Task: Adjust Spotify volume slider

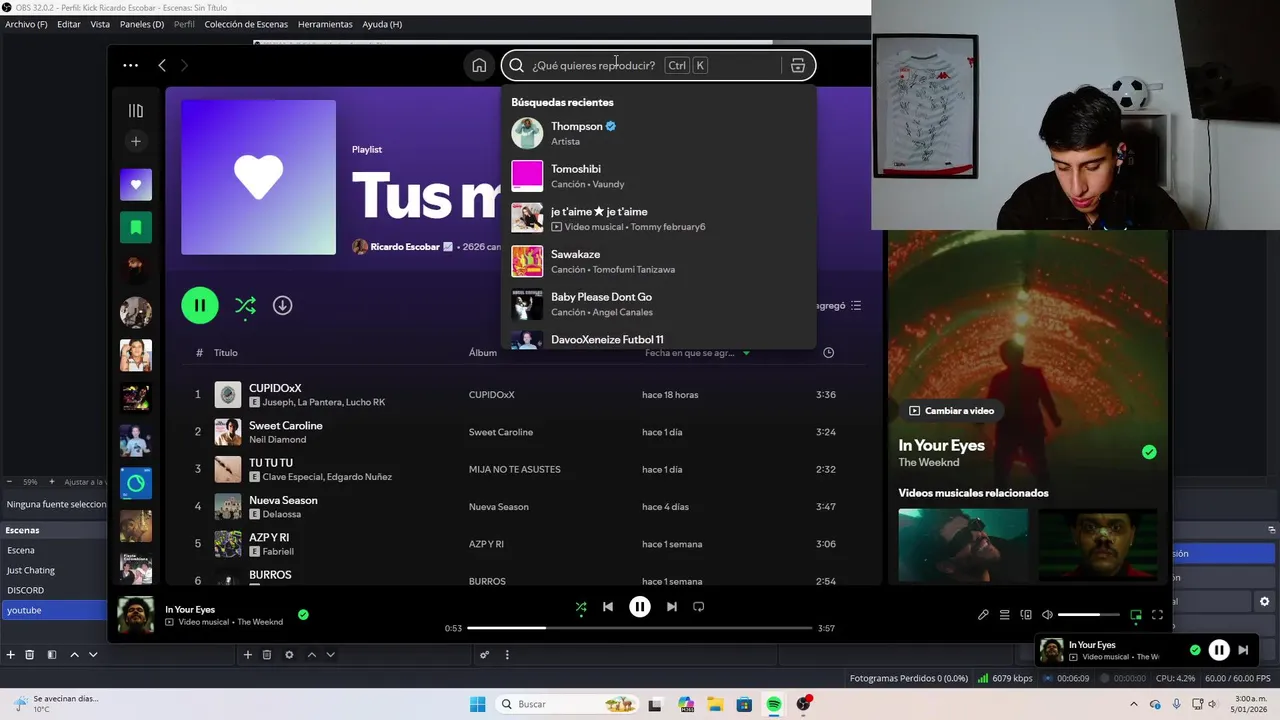Action: coord(1089,615)
